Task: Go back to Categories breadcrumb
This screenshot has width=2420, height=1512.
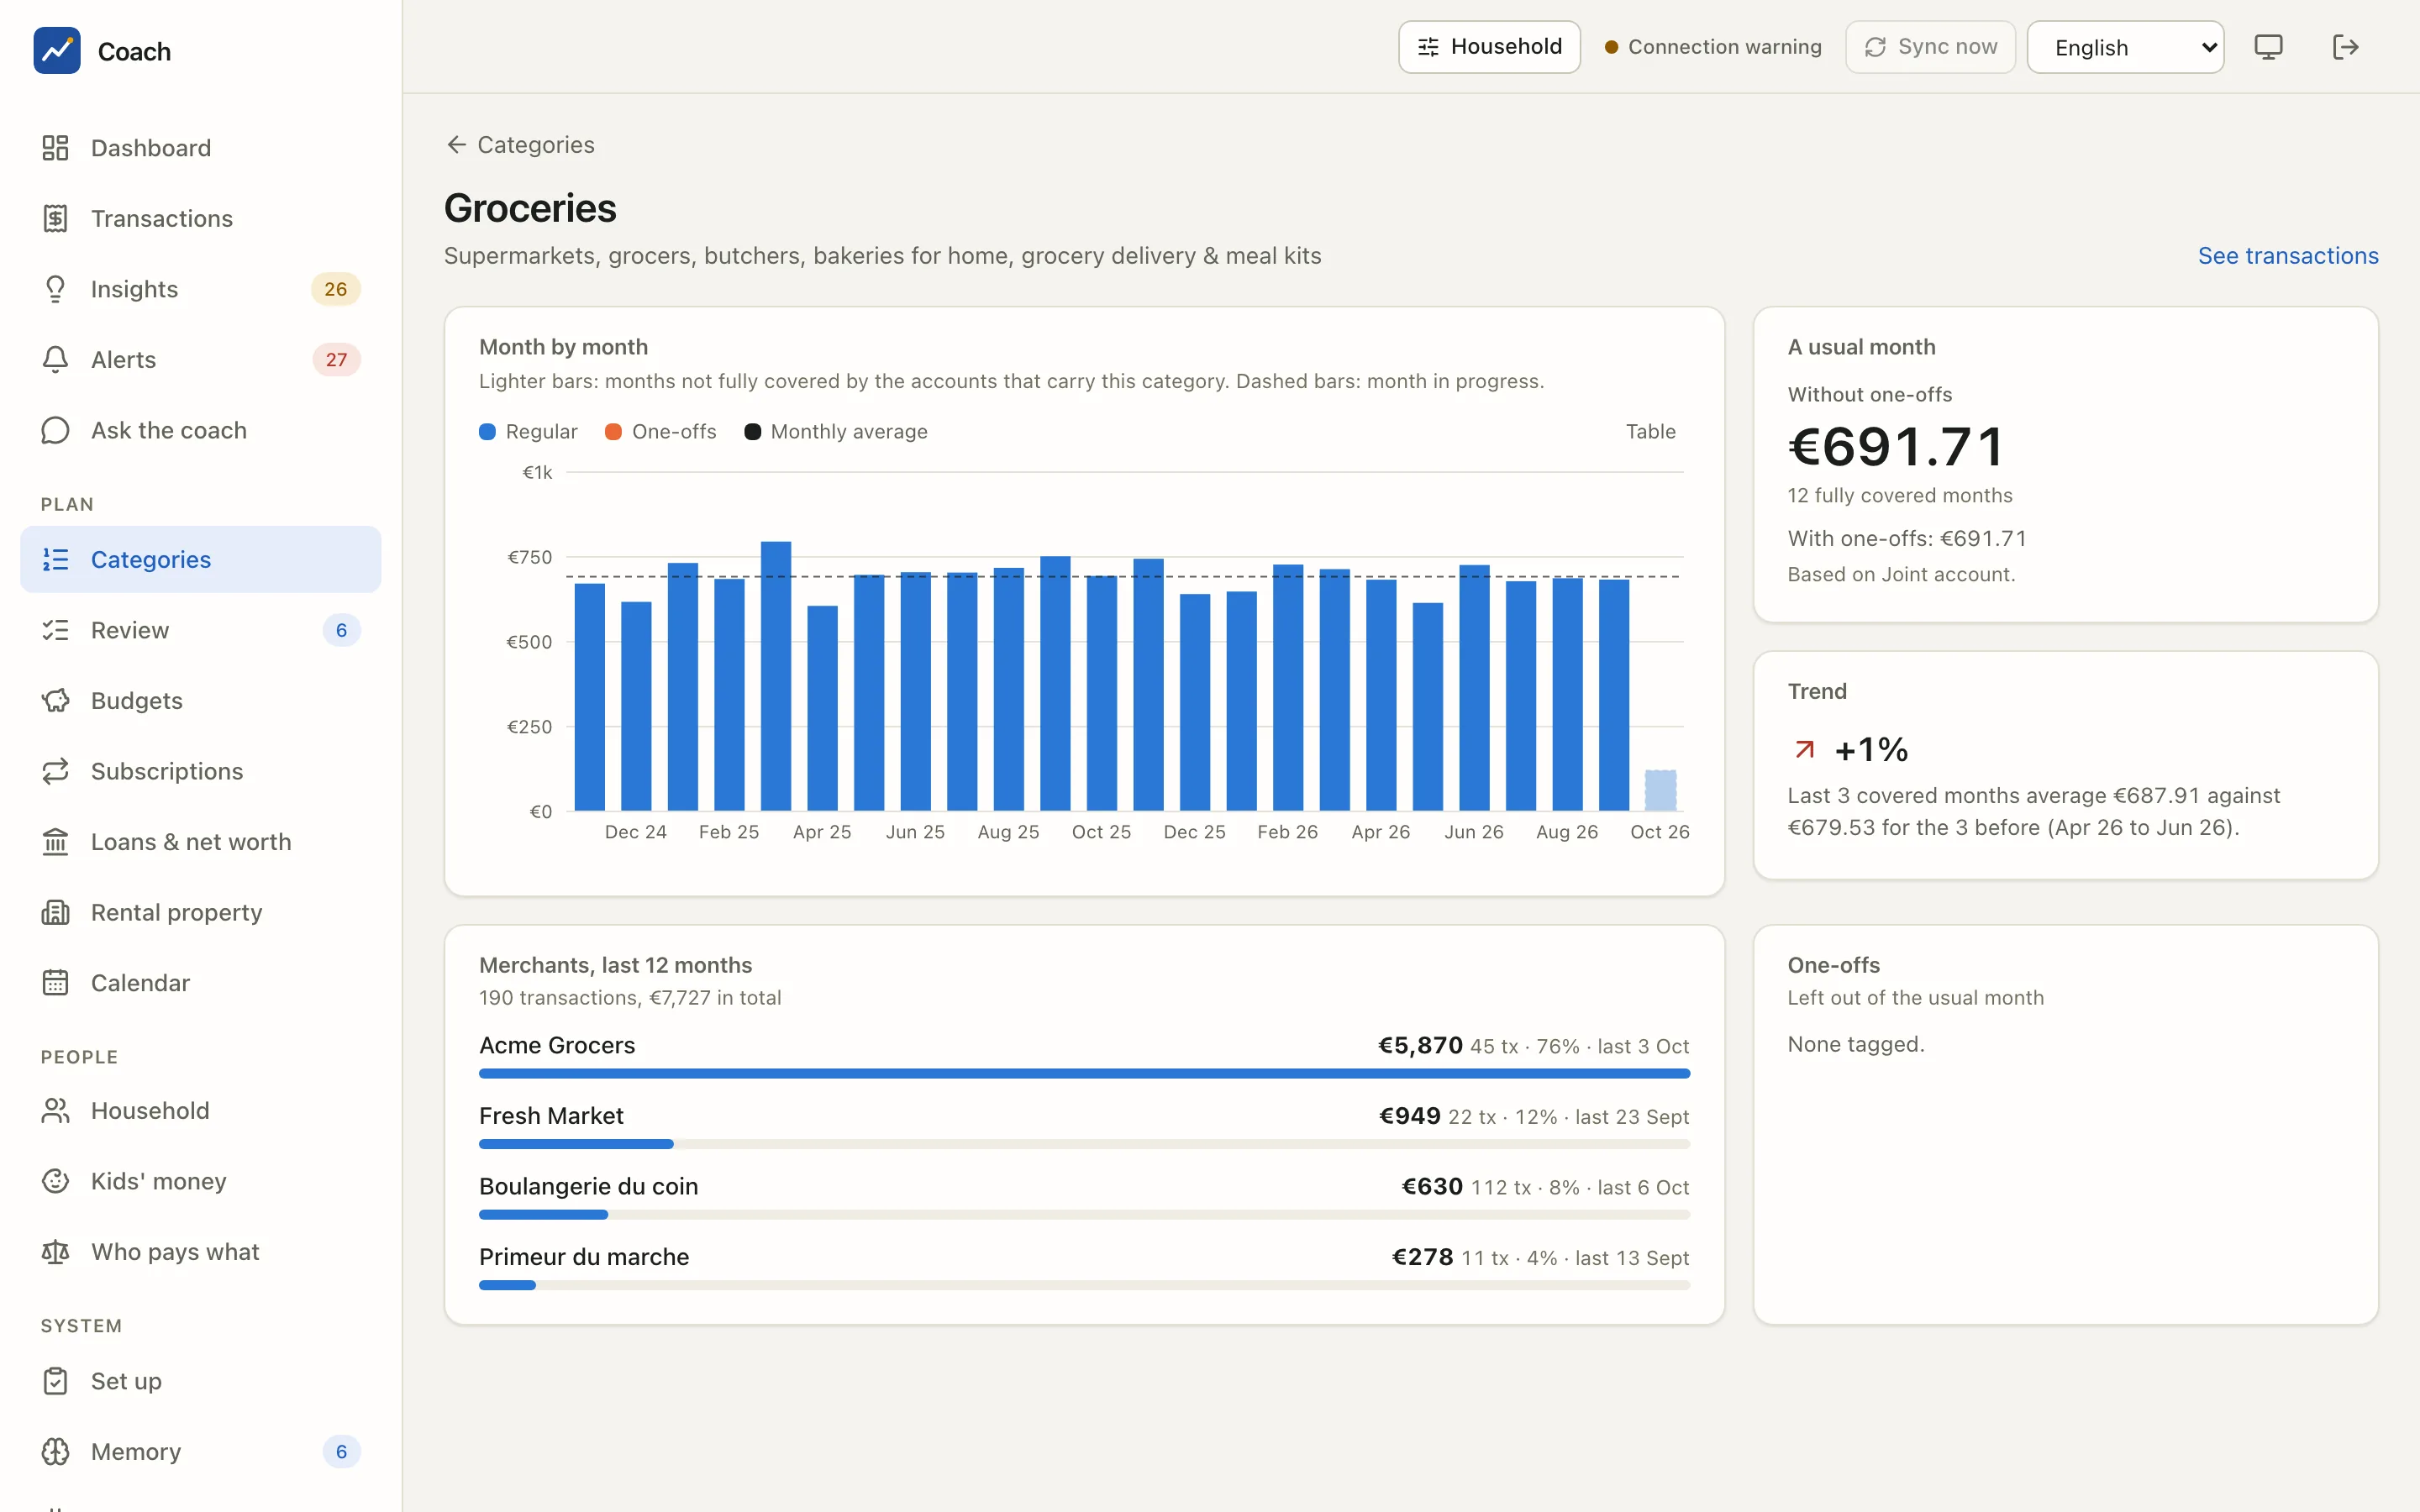Action: click(520, 145)
